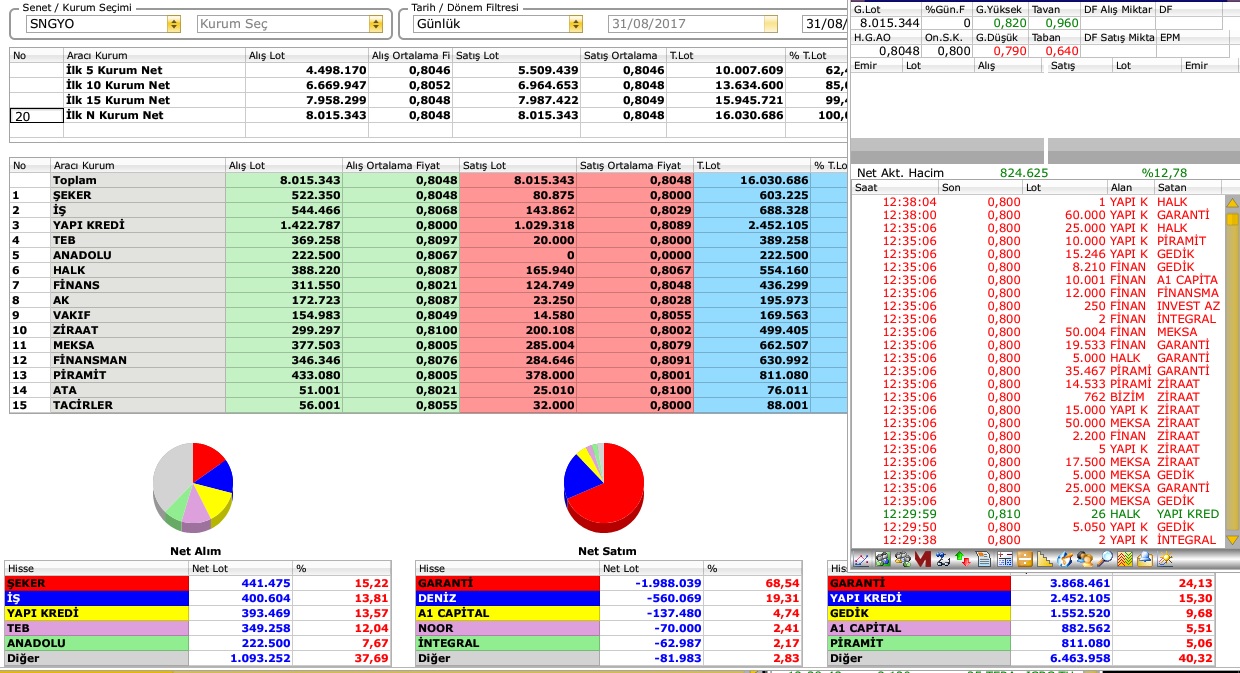Select row 6 HALK in the broker table
The height and width of the screenshot is (673, 1240).
click(x=428, y=270)
